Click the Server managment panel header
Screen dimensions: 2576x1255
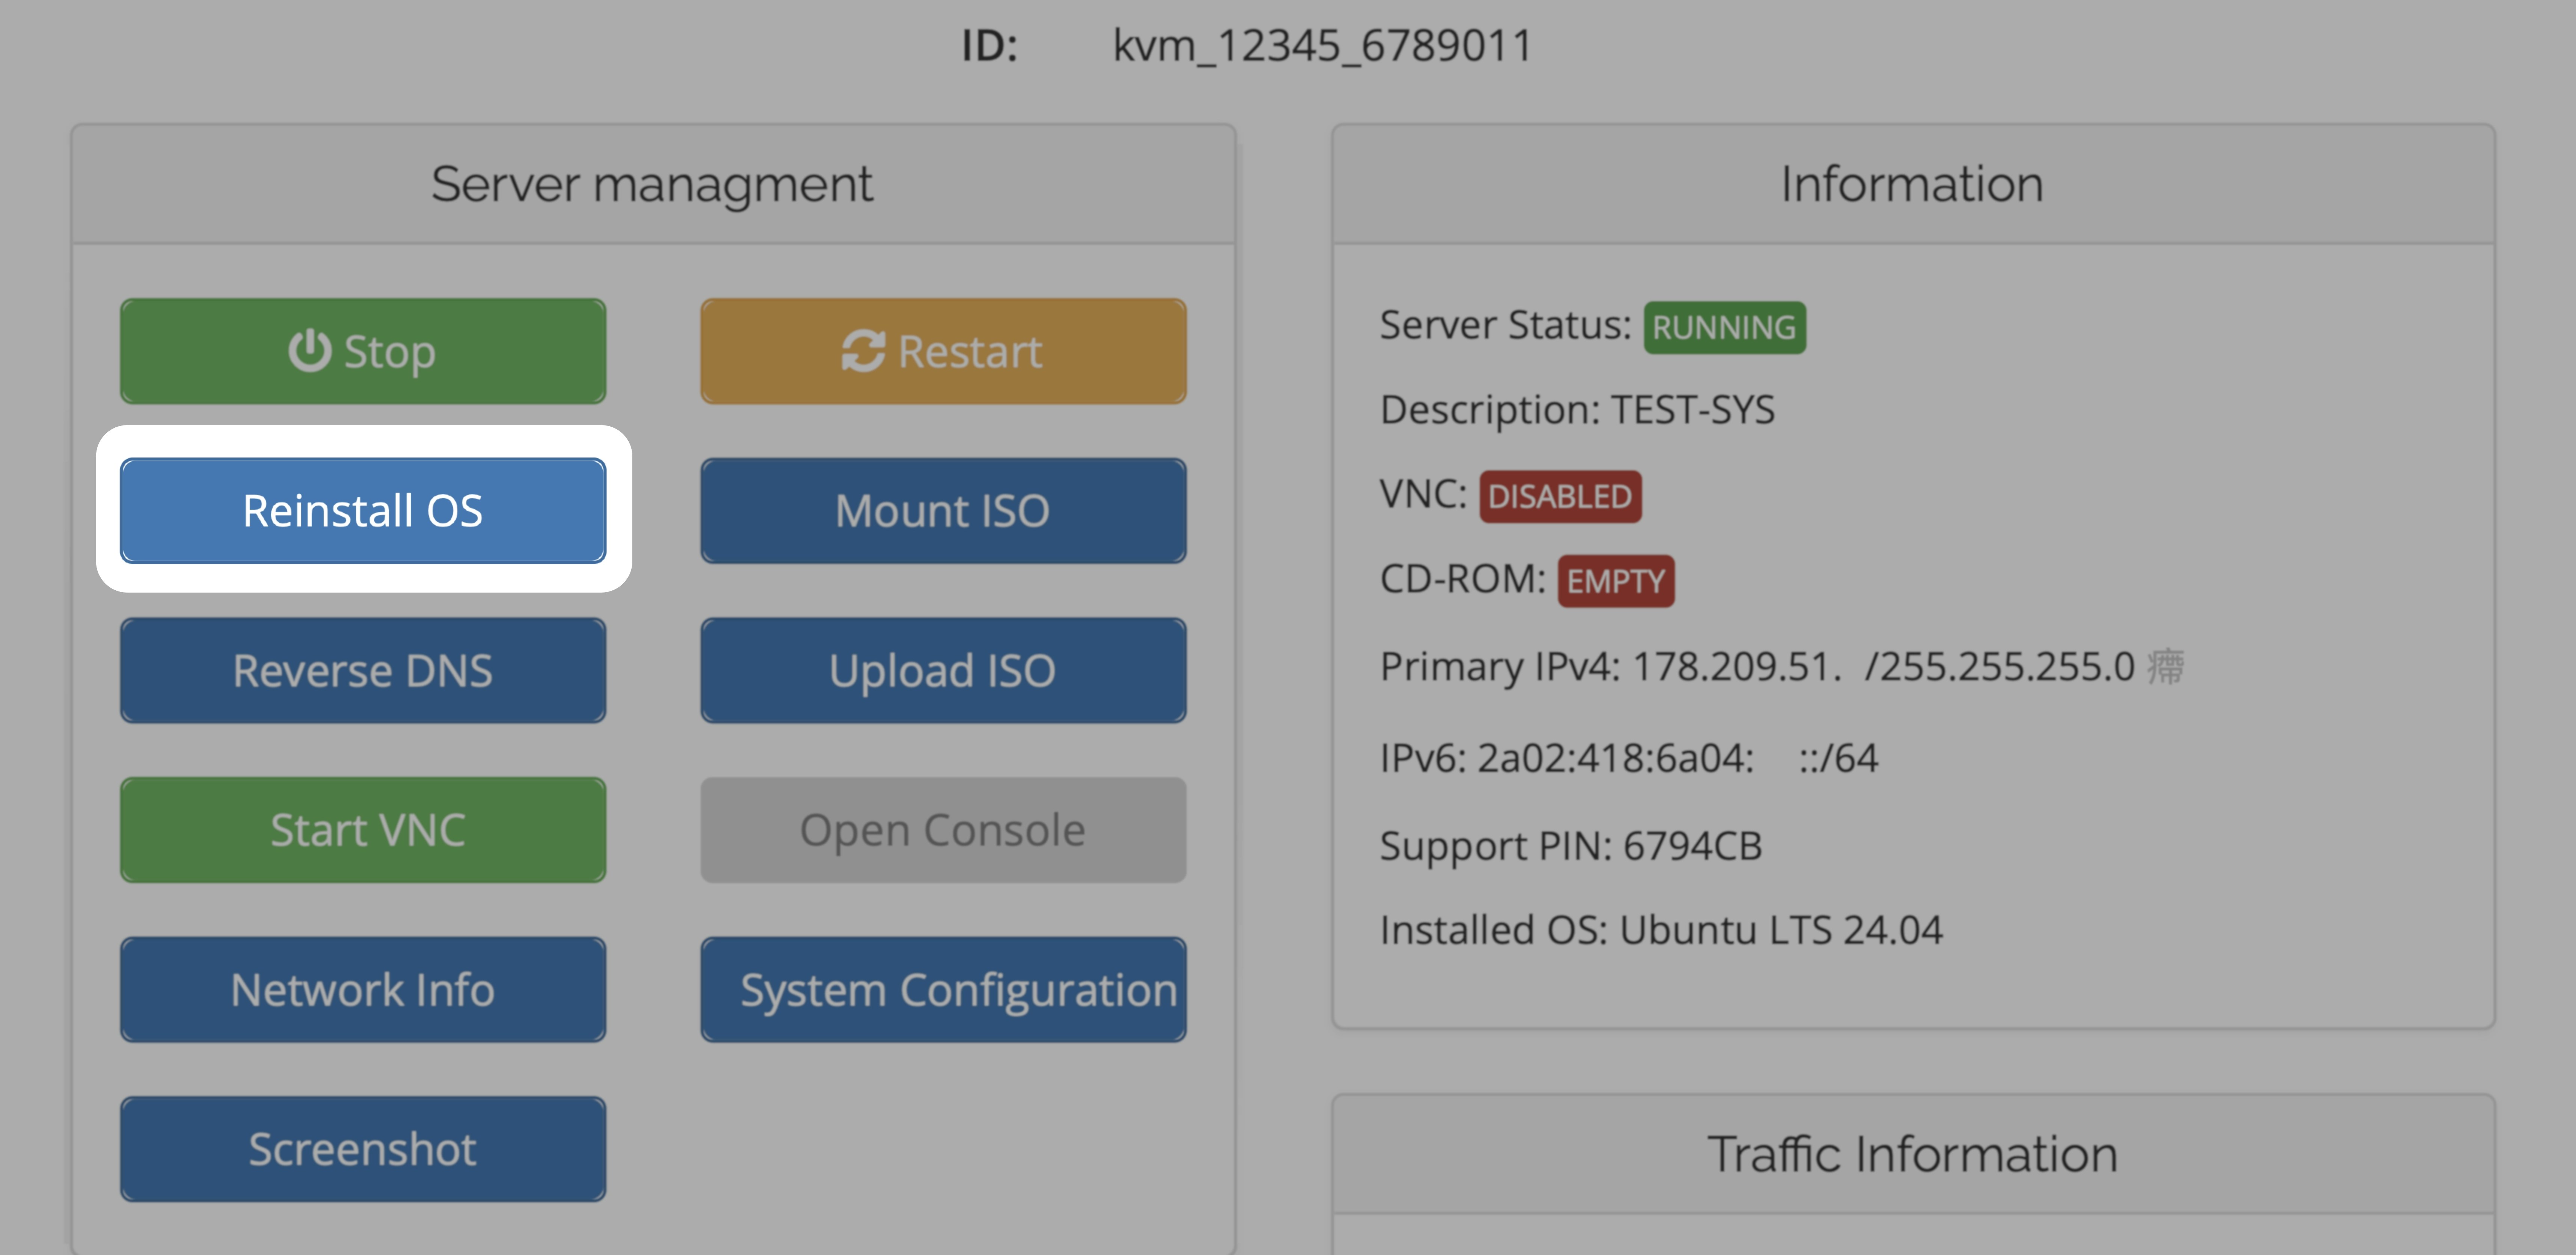[652, 184]
